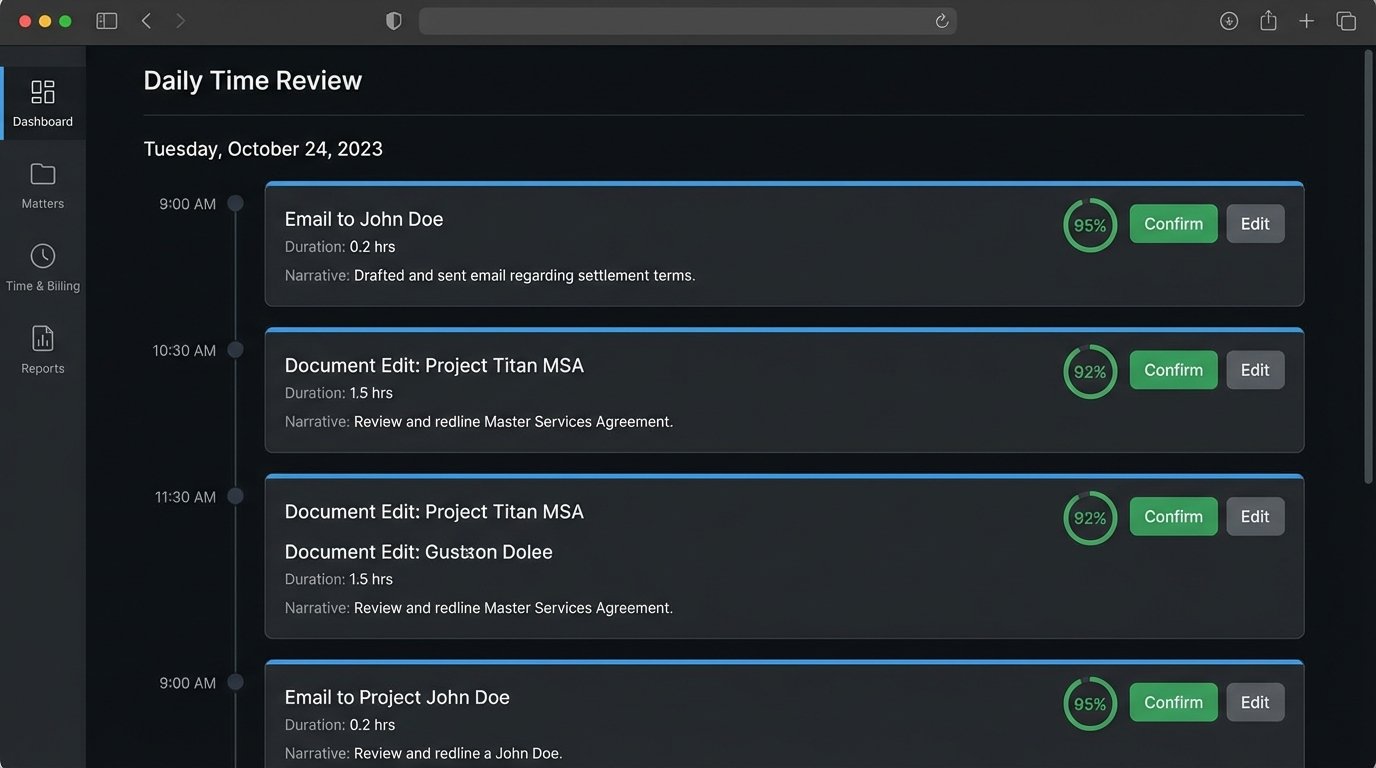1376x768 pixels.
Task: Open the Downloads icon in the toolbar
Action: click(1228, 20)
